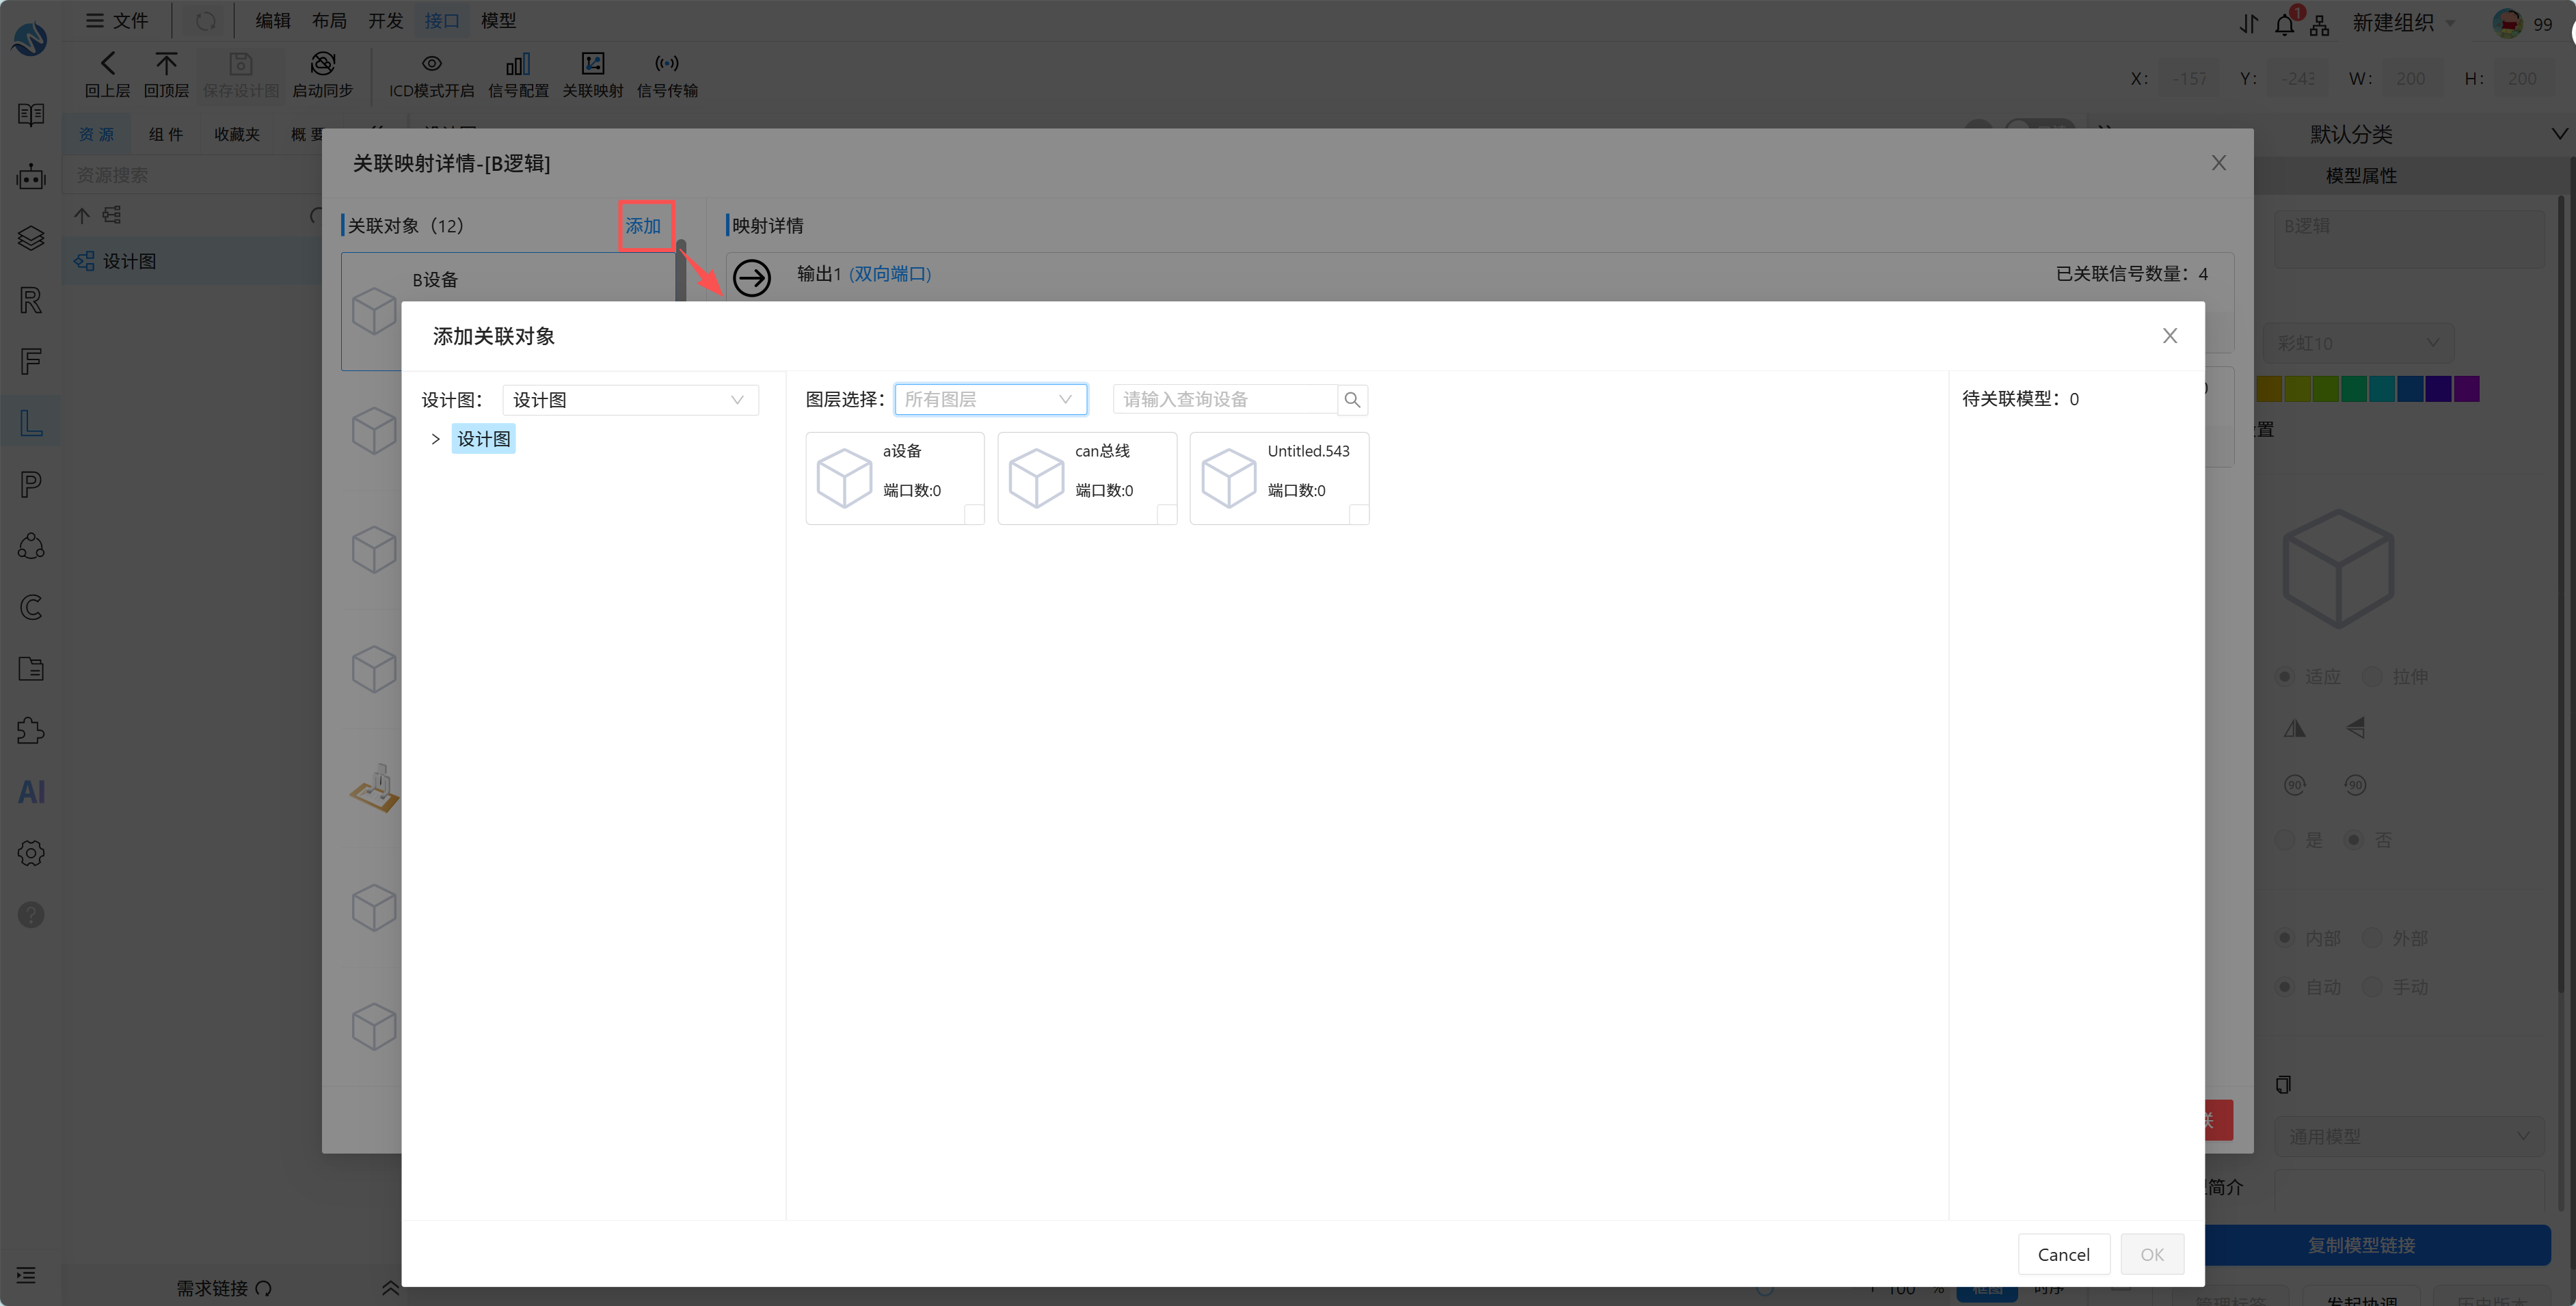Select the 外部 radio button

(2371, 938)
